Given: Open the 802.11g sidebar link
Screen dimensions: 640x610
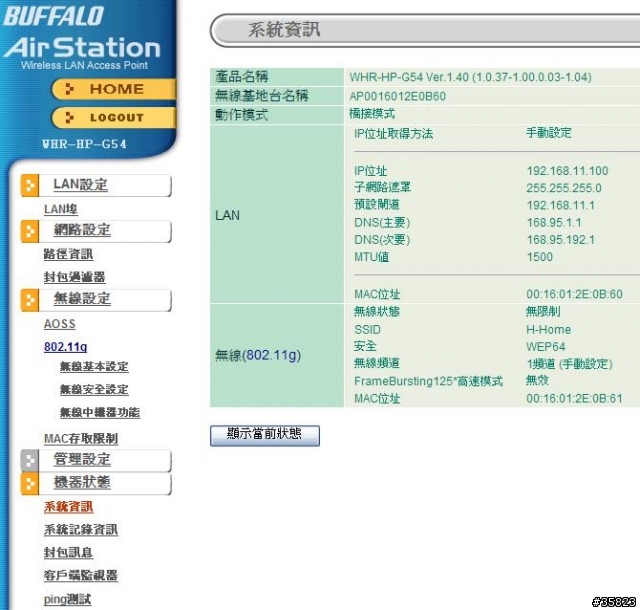Looking at the screenshot, I should tap(65, 347).
